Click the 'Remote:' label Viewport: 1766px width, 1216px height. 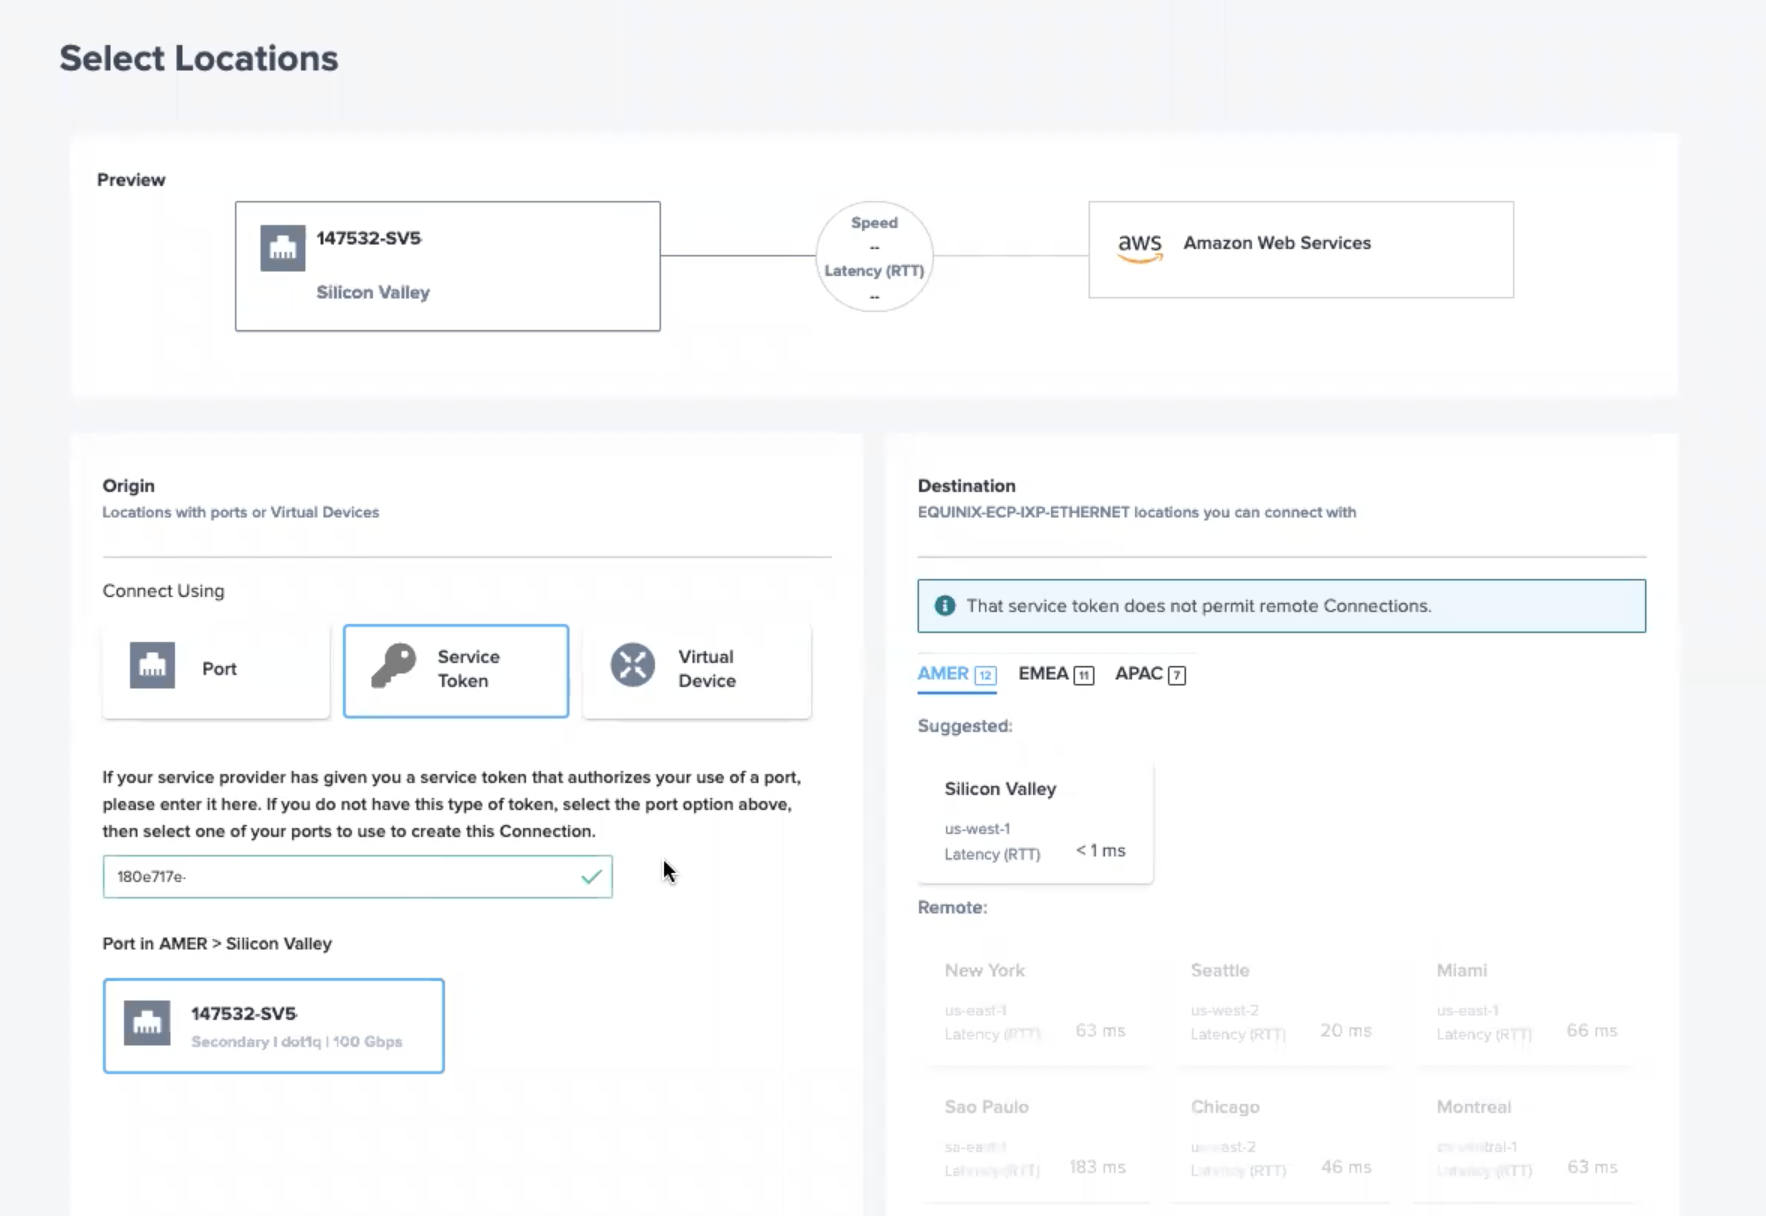[x=952, y=907]
